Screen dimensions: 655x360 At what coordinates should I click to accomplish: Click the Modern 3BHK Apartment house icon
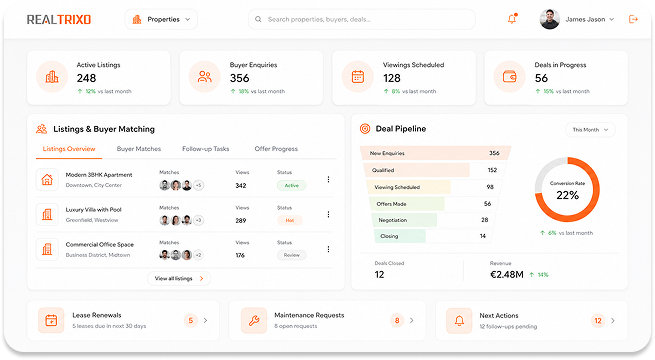point(47,180)
